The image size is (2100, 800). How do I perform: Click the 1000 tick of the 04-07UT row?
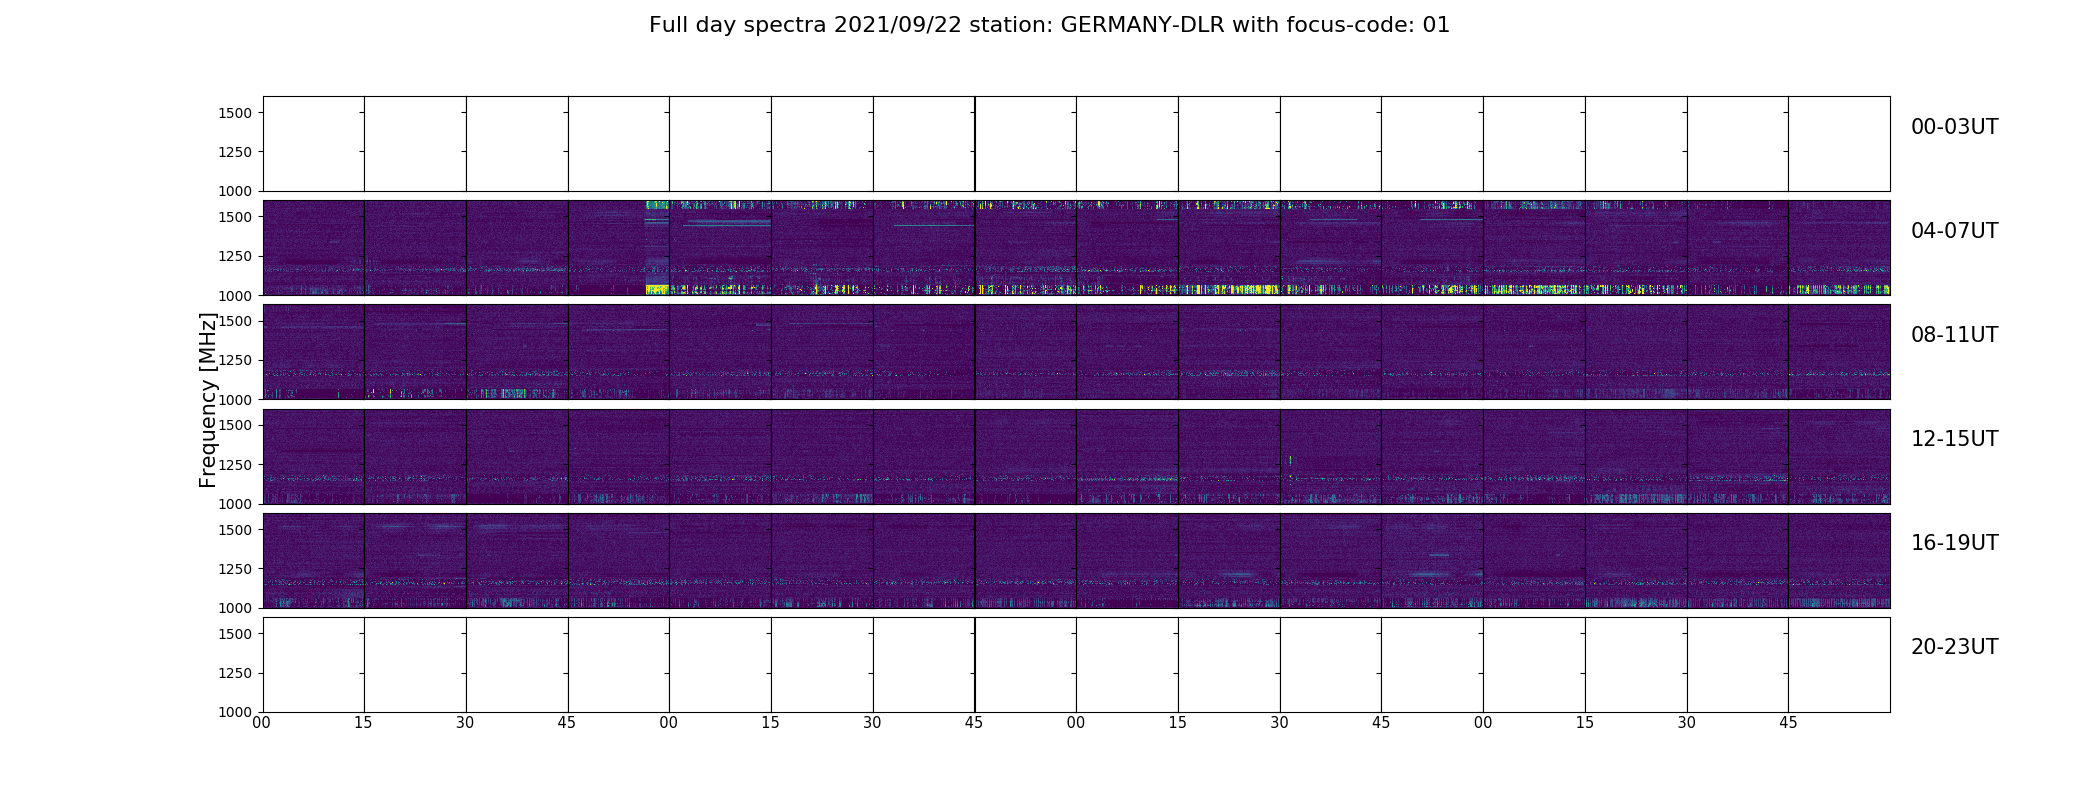point(235,295)
